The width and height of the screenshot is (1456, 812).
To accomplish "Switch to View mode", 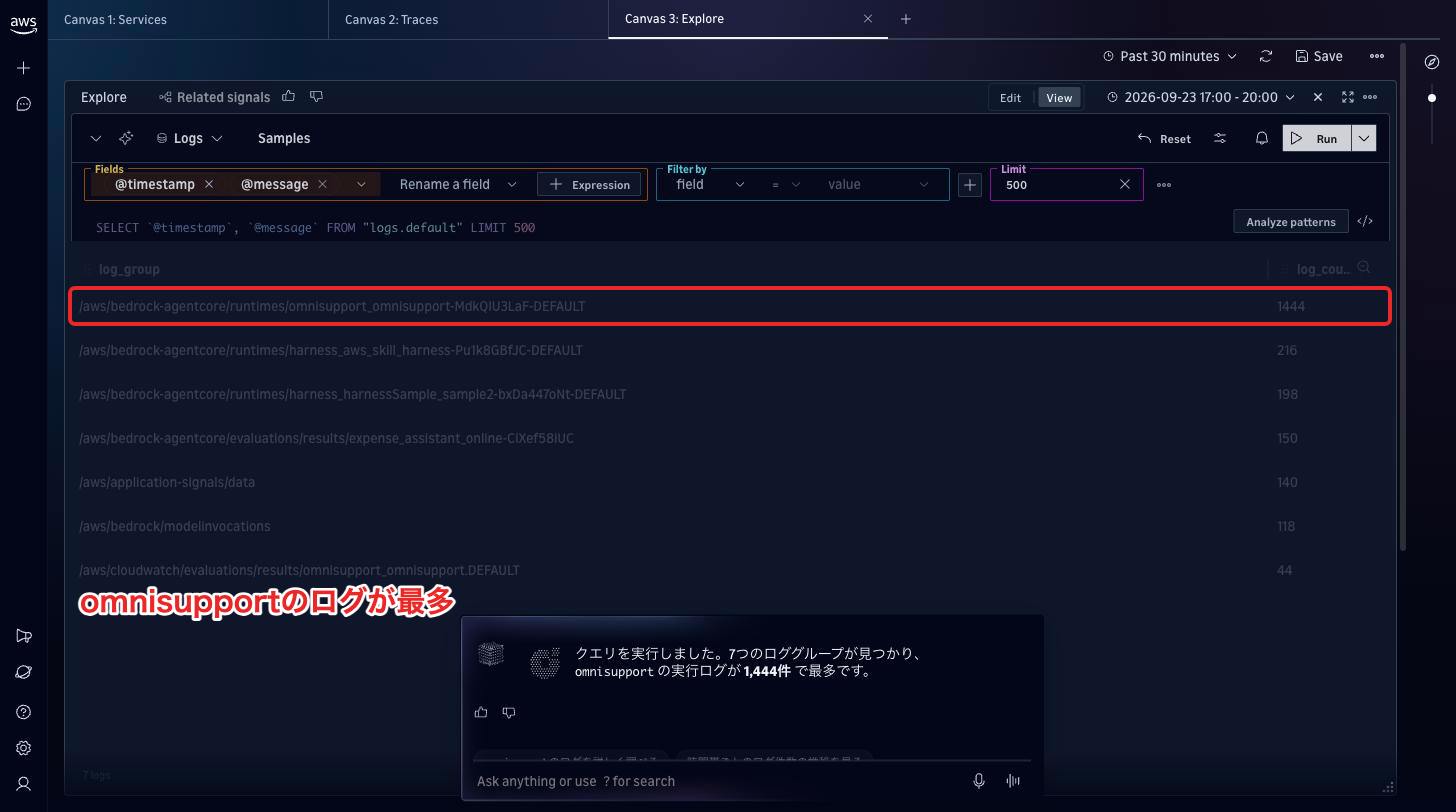I will click(1059, 98).
